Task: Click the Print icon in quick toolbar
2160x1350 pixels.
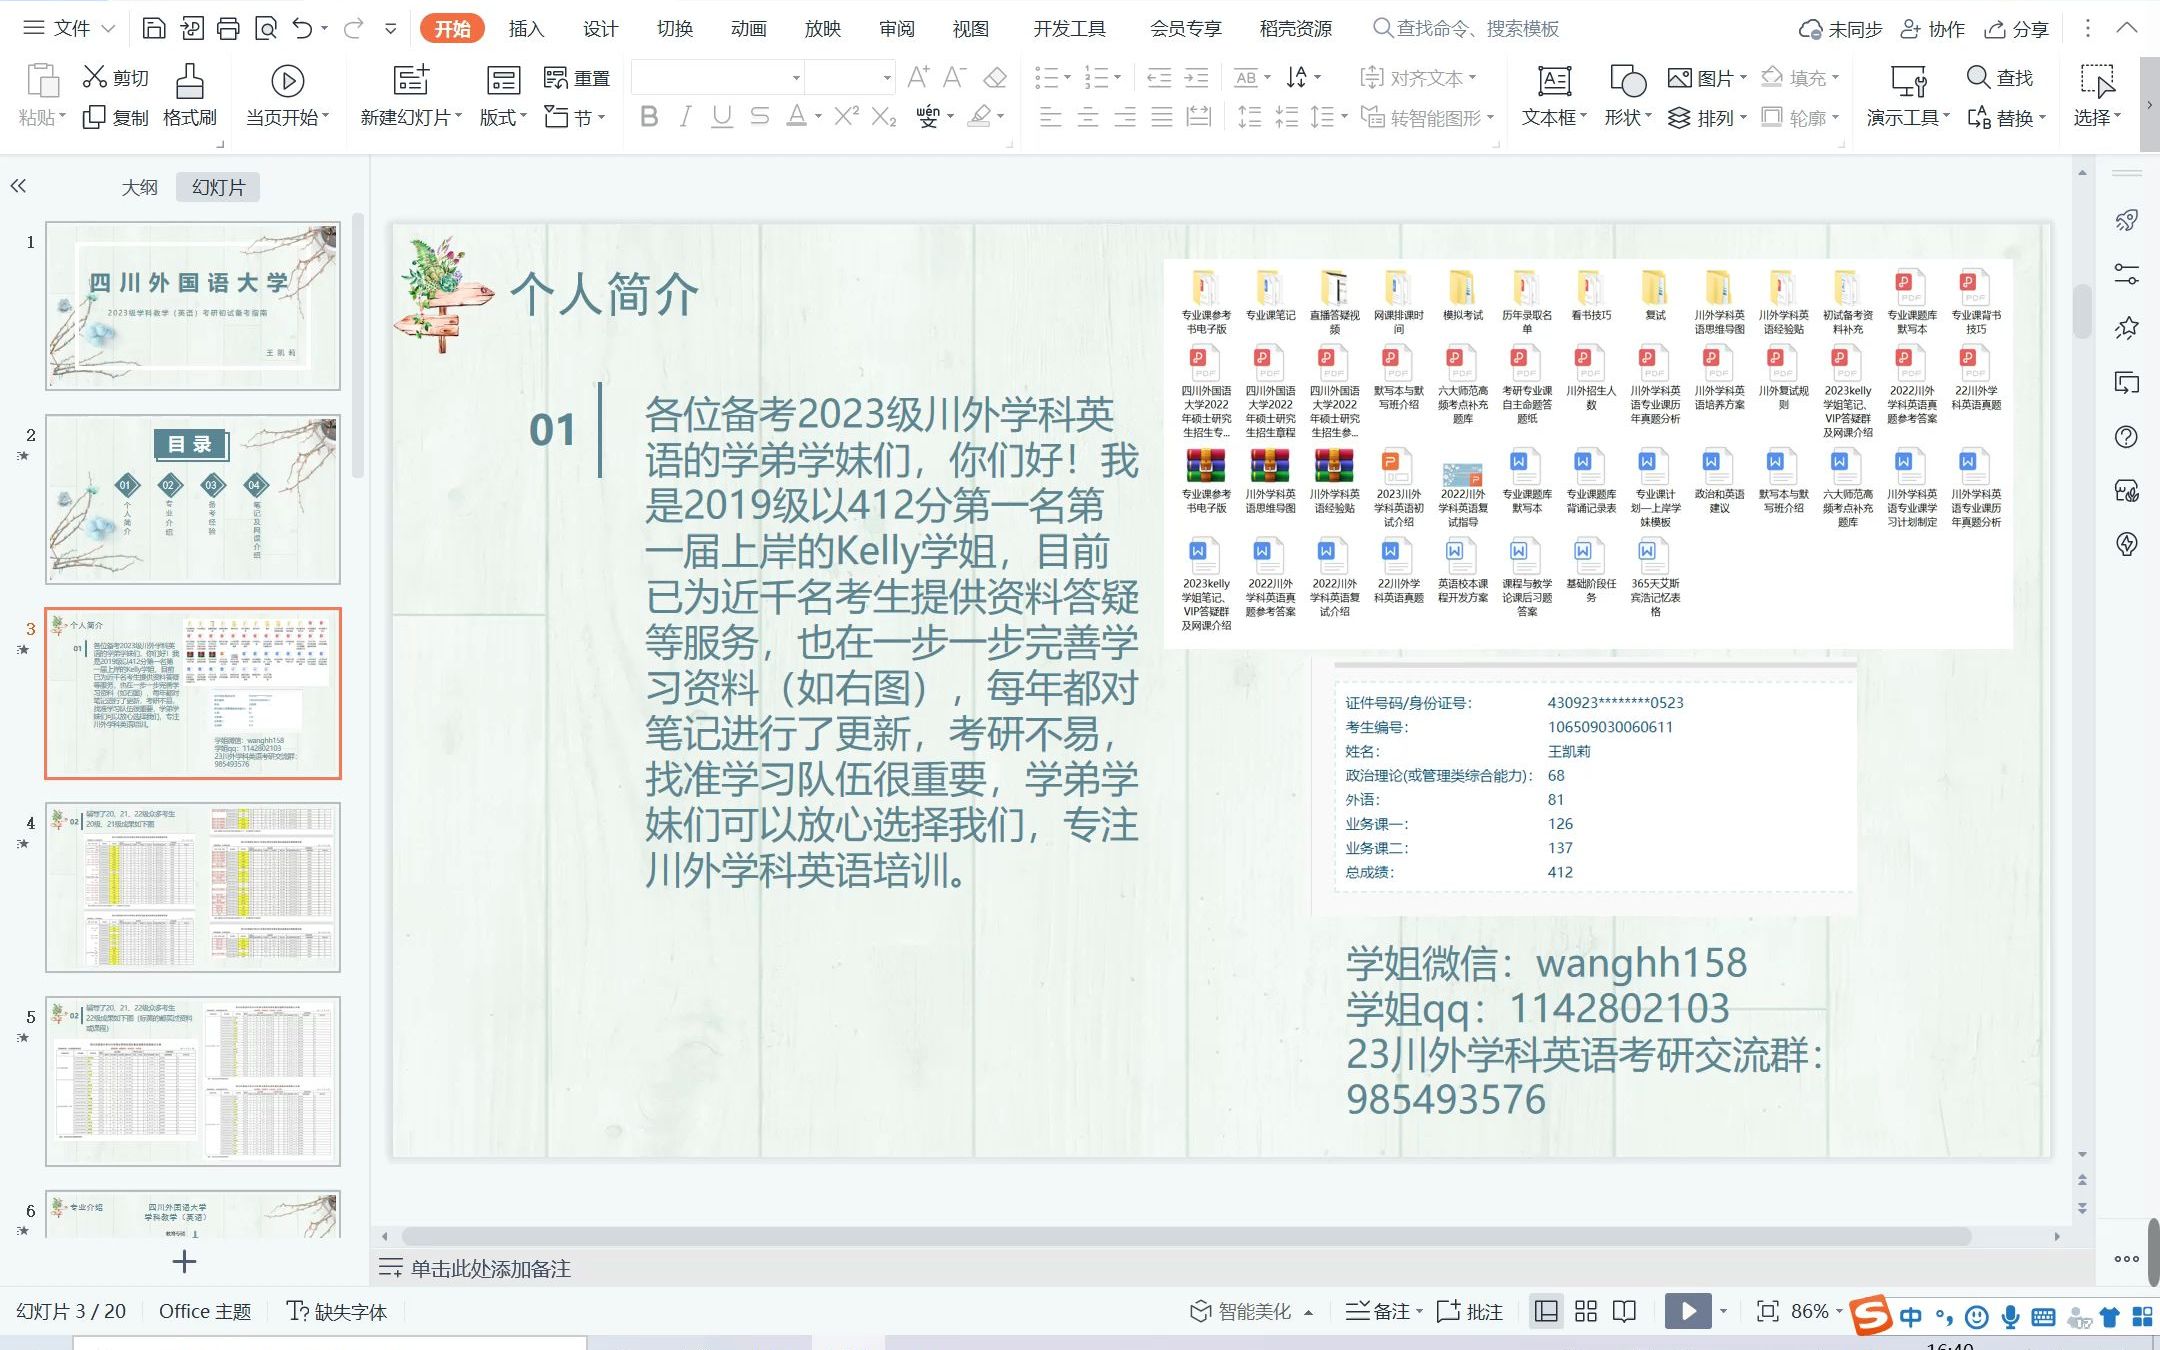Action: 228,28
